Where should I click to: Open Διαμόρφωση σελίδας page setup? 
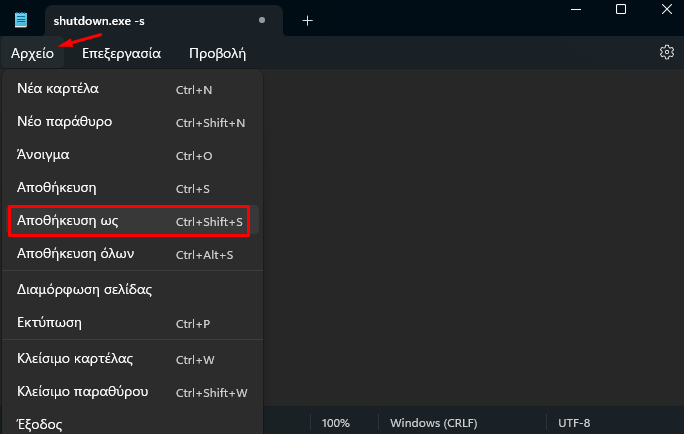(x=133, y=290)
